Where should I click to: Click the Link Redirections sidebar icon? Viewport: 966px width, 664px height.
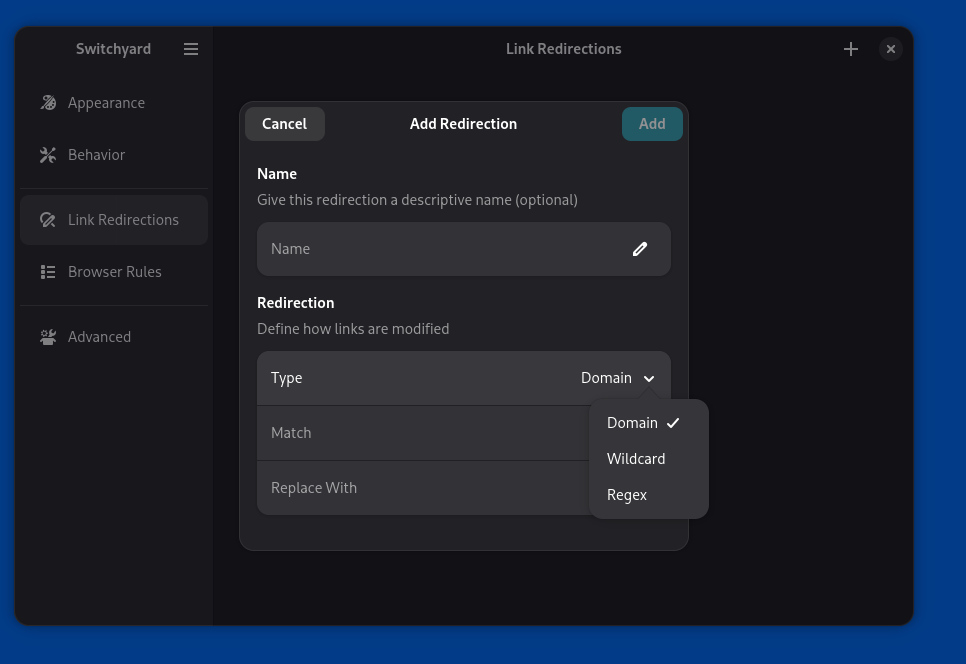[48, 220]
